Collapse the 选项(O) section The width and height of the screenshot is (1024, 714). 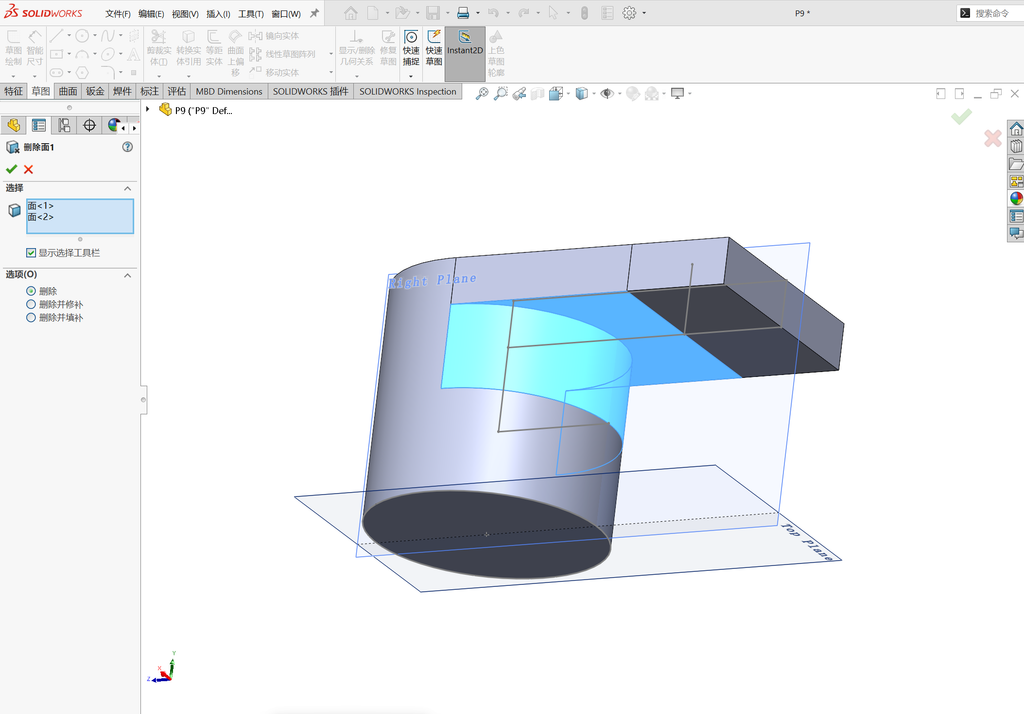[127, 275]
